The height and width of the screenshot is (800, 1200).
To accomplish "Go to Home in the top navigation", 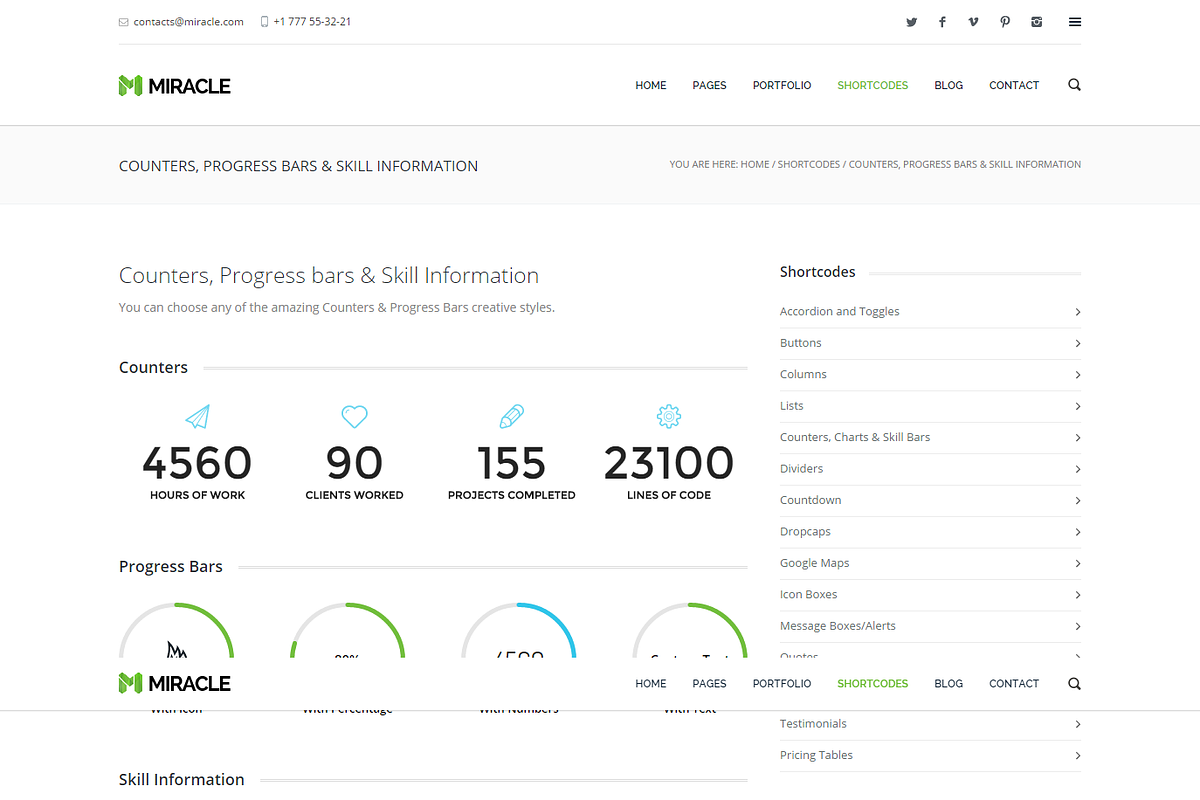I will click(651, 86).
